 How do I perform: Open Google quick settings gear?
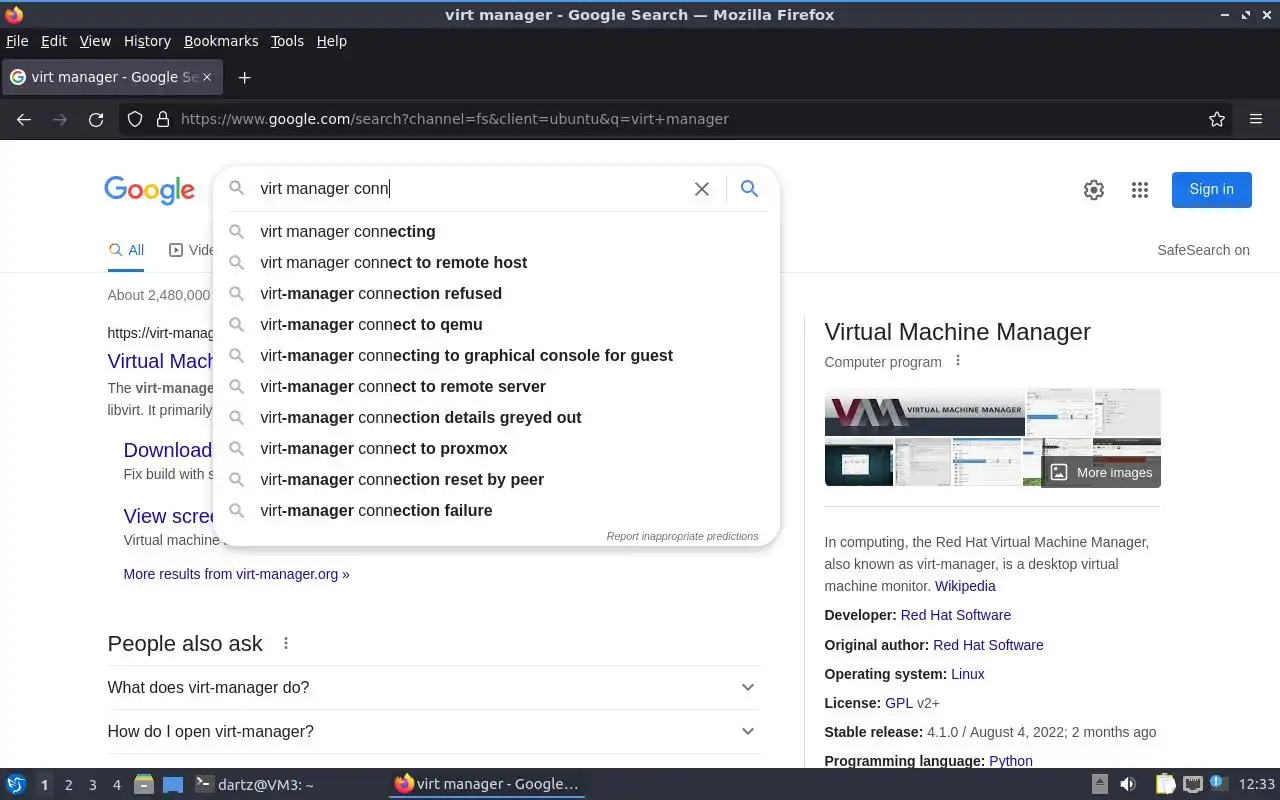1094,190
